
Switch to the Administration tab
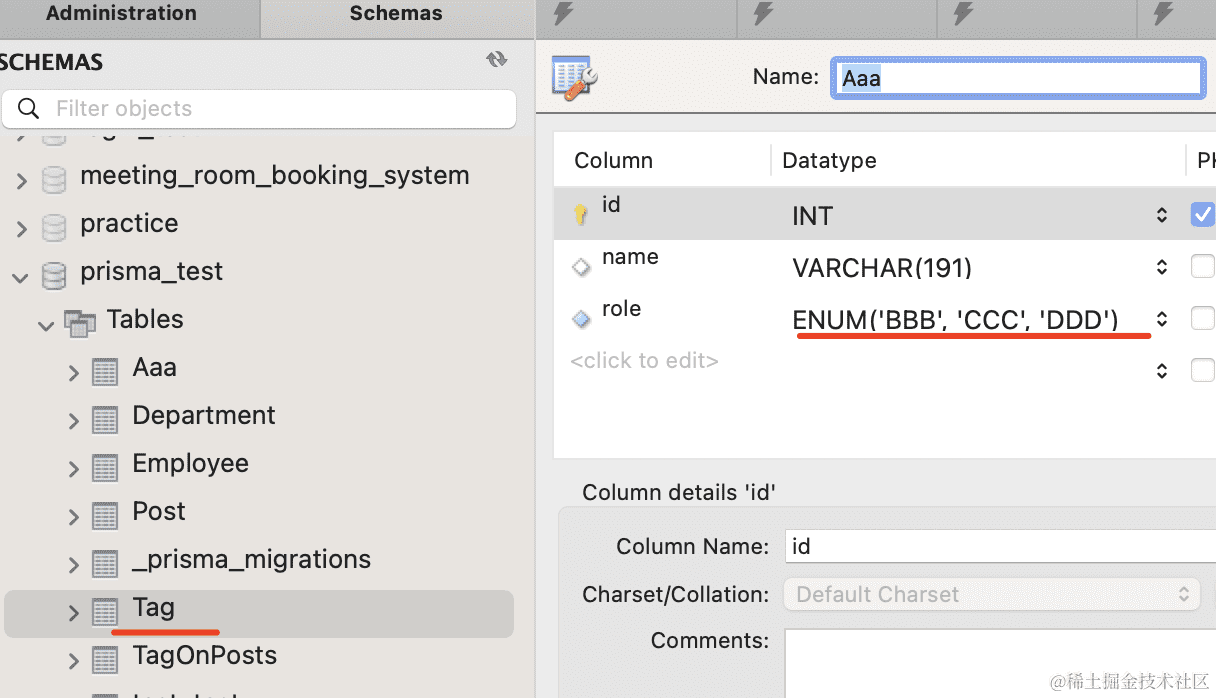[121, 14]
